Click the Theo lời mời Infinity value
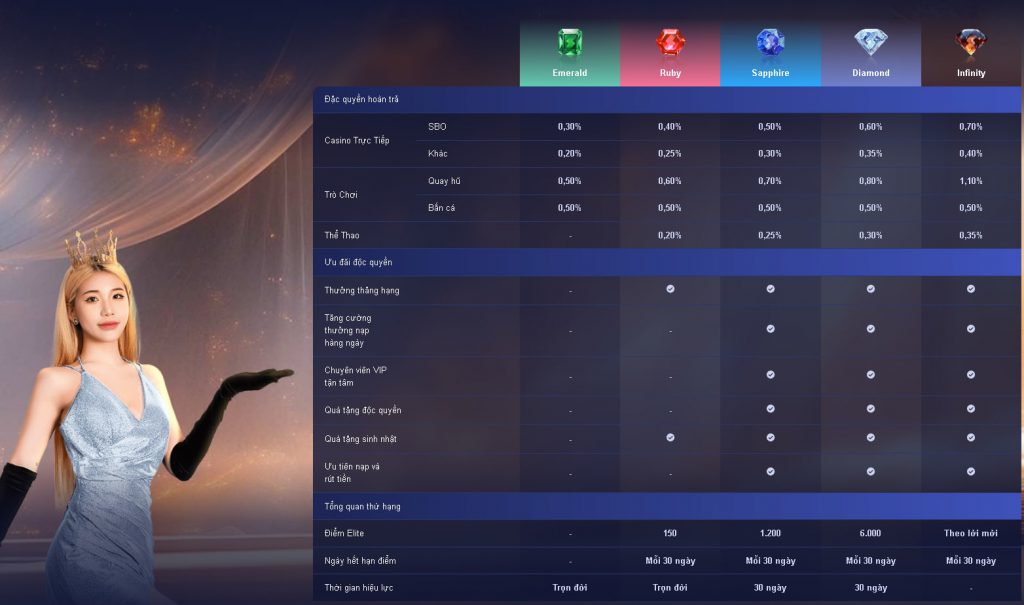This screenshot has height=605, width=1024. [970, 533]
